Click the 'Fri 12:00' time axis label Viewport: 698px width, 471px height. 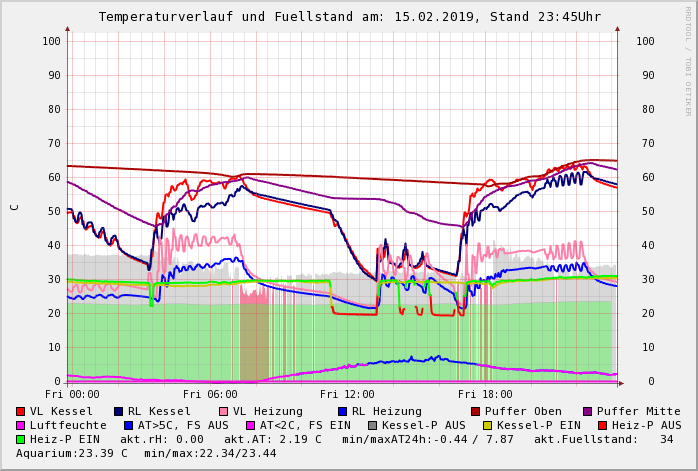347,394
